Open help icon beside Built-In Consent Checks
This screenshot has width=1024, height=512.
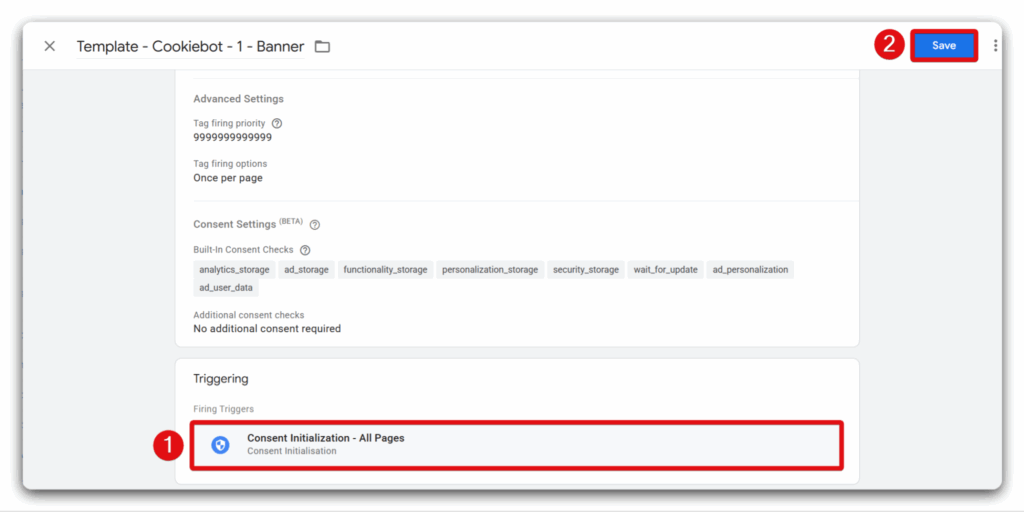(304, 249)
